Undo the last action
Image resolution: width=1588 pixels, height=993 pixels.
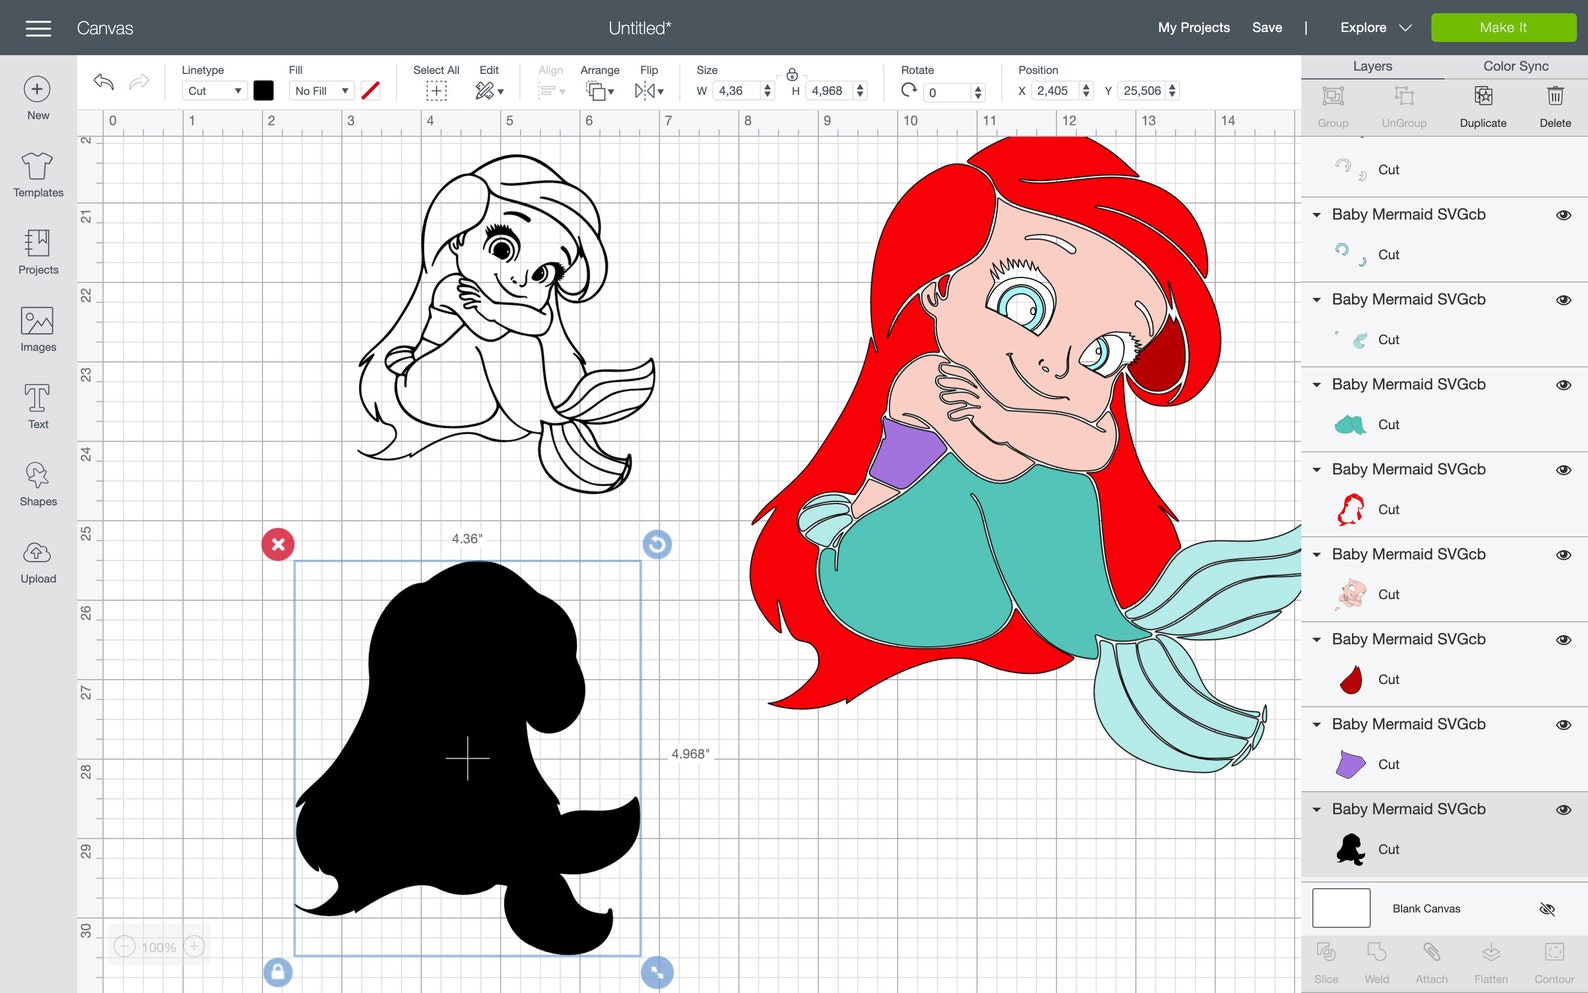pyautogui.click(x=104, y=81)
